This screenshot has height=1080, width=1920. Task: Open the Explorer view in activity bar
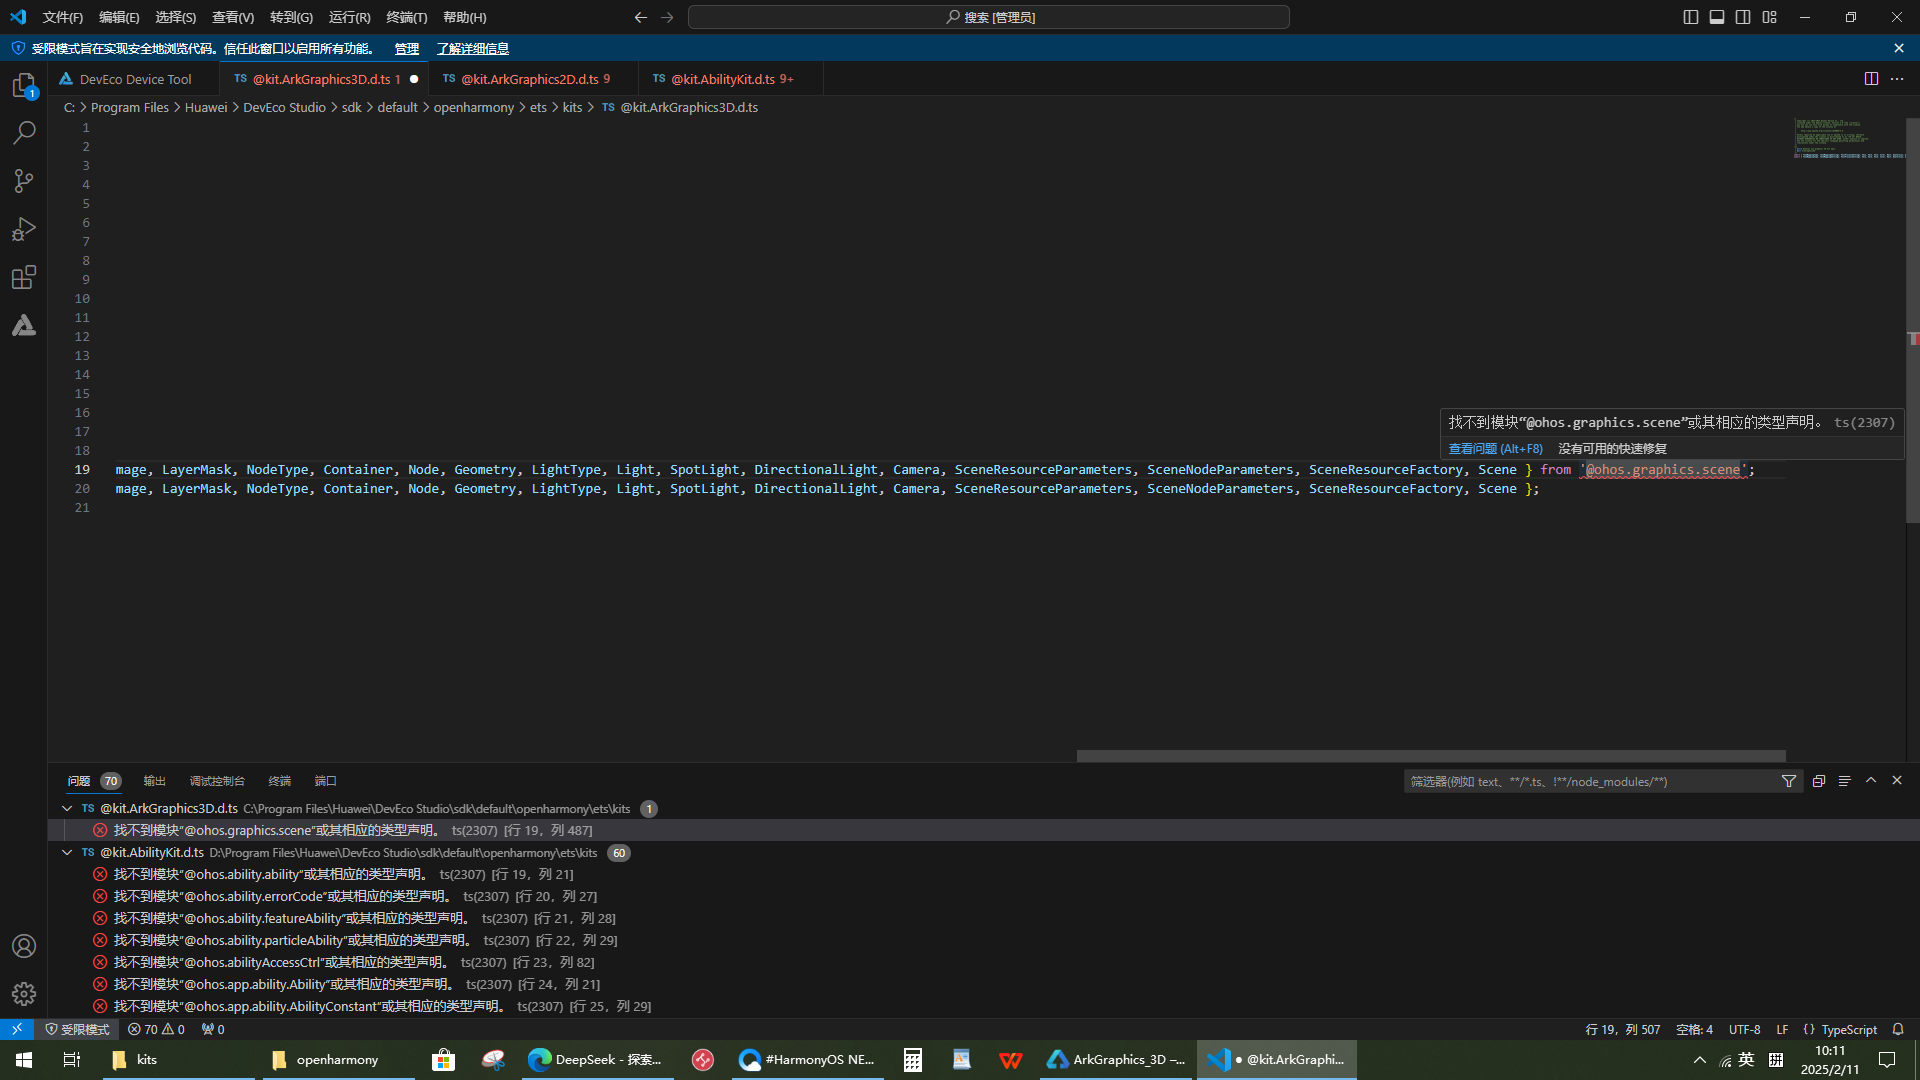pos(24,86)
